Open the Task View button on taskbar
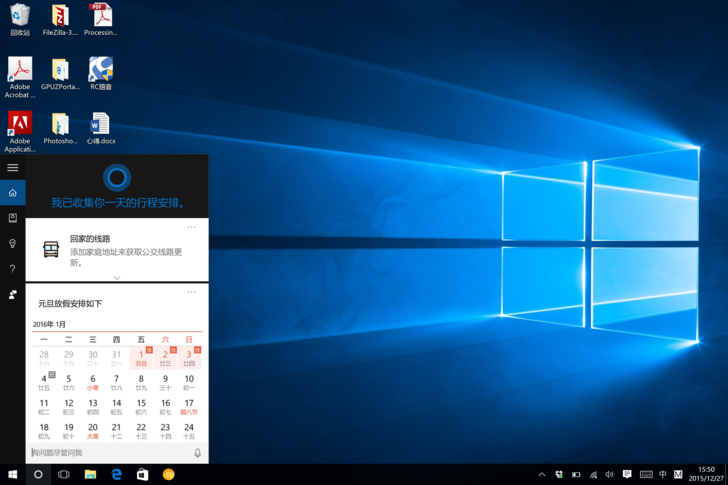 (x=64, y=475)
